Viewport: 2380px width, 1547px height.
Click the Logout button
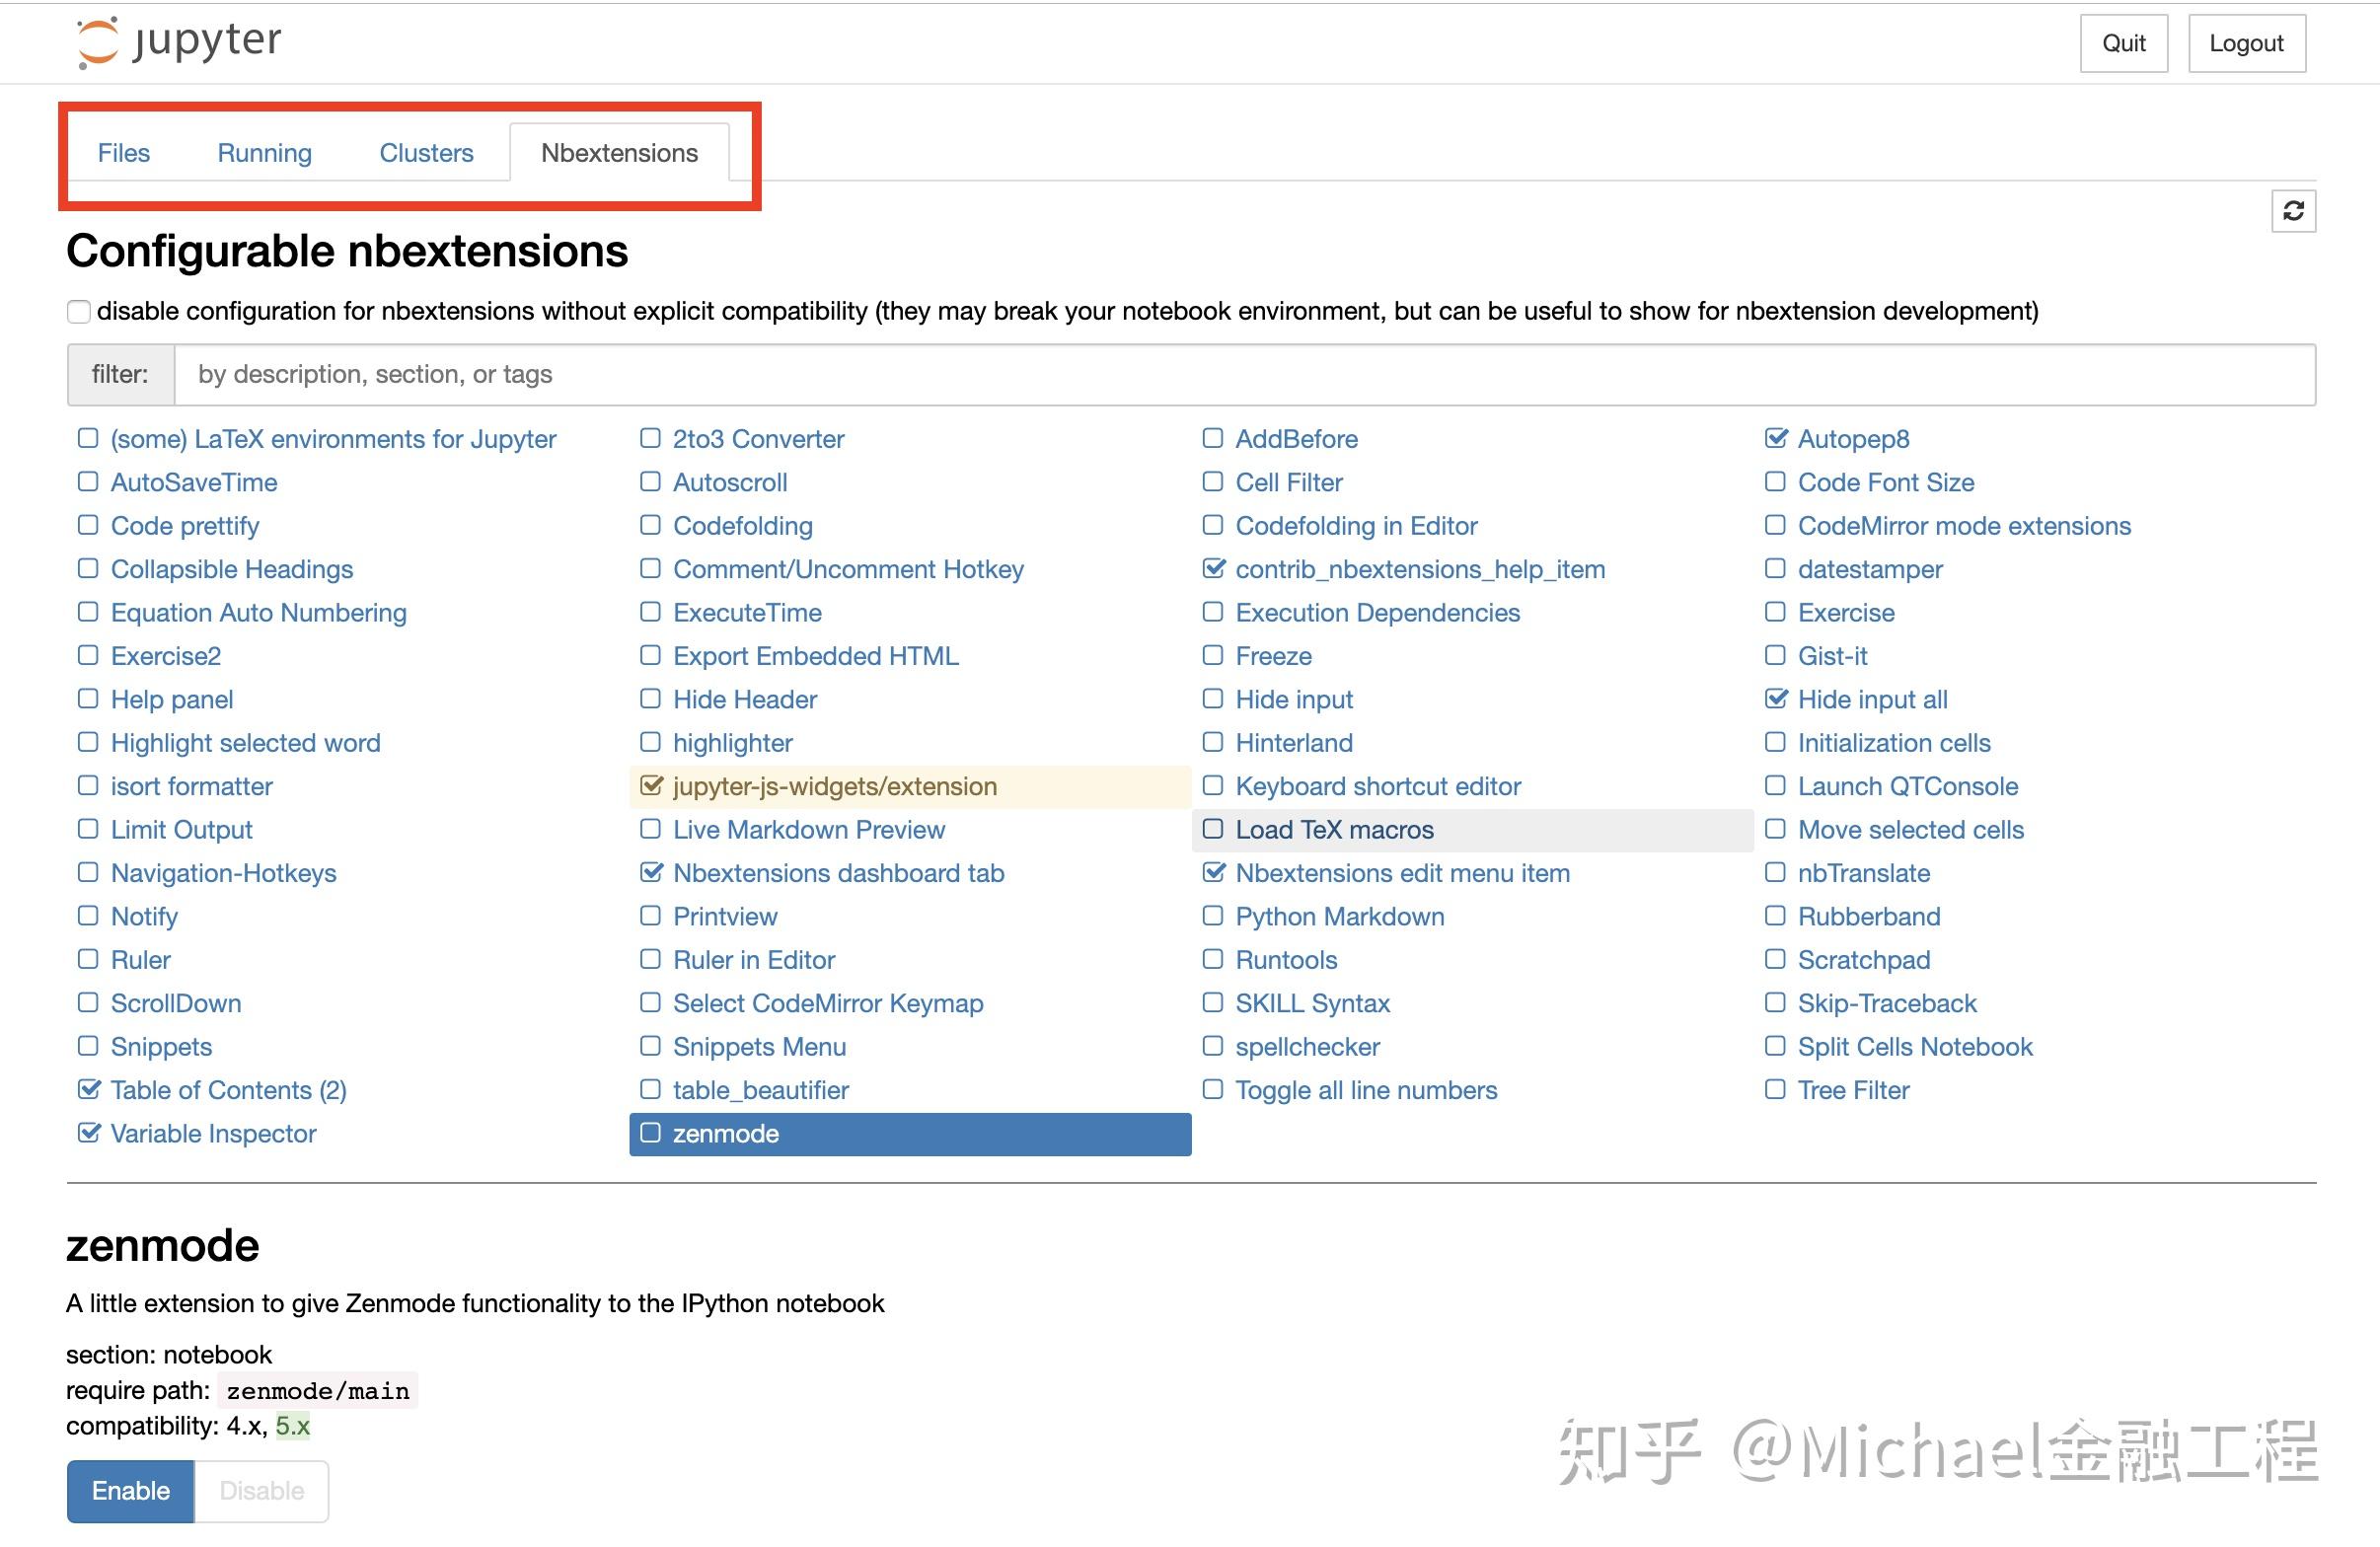[2247, 43]
